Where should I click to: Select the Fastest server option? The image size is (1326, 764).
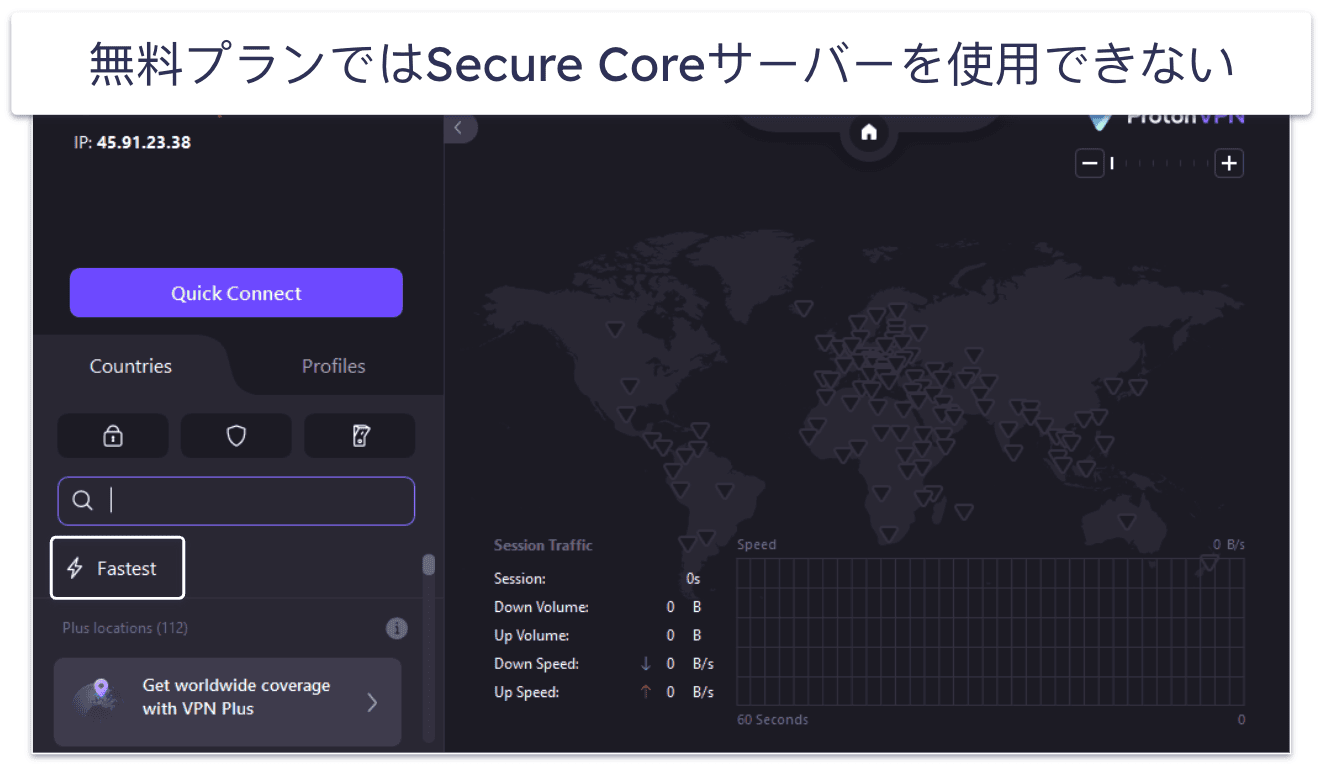(118, 568)
